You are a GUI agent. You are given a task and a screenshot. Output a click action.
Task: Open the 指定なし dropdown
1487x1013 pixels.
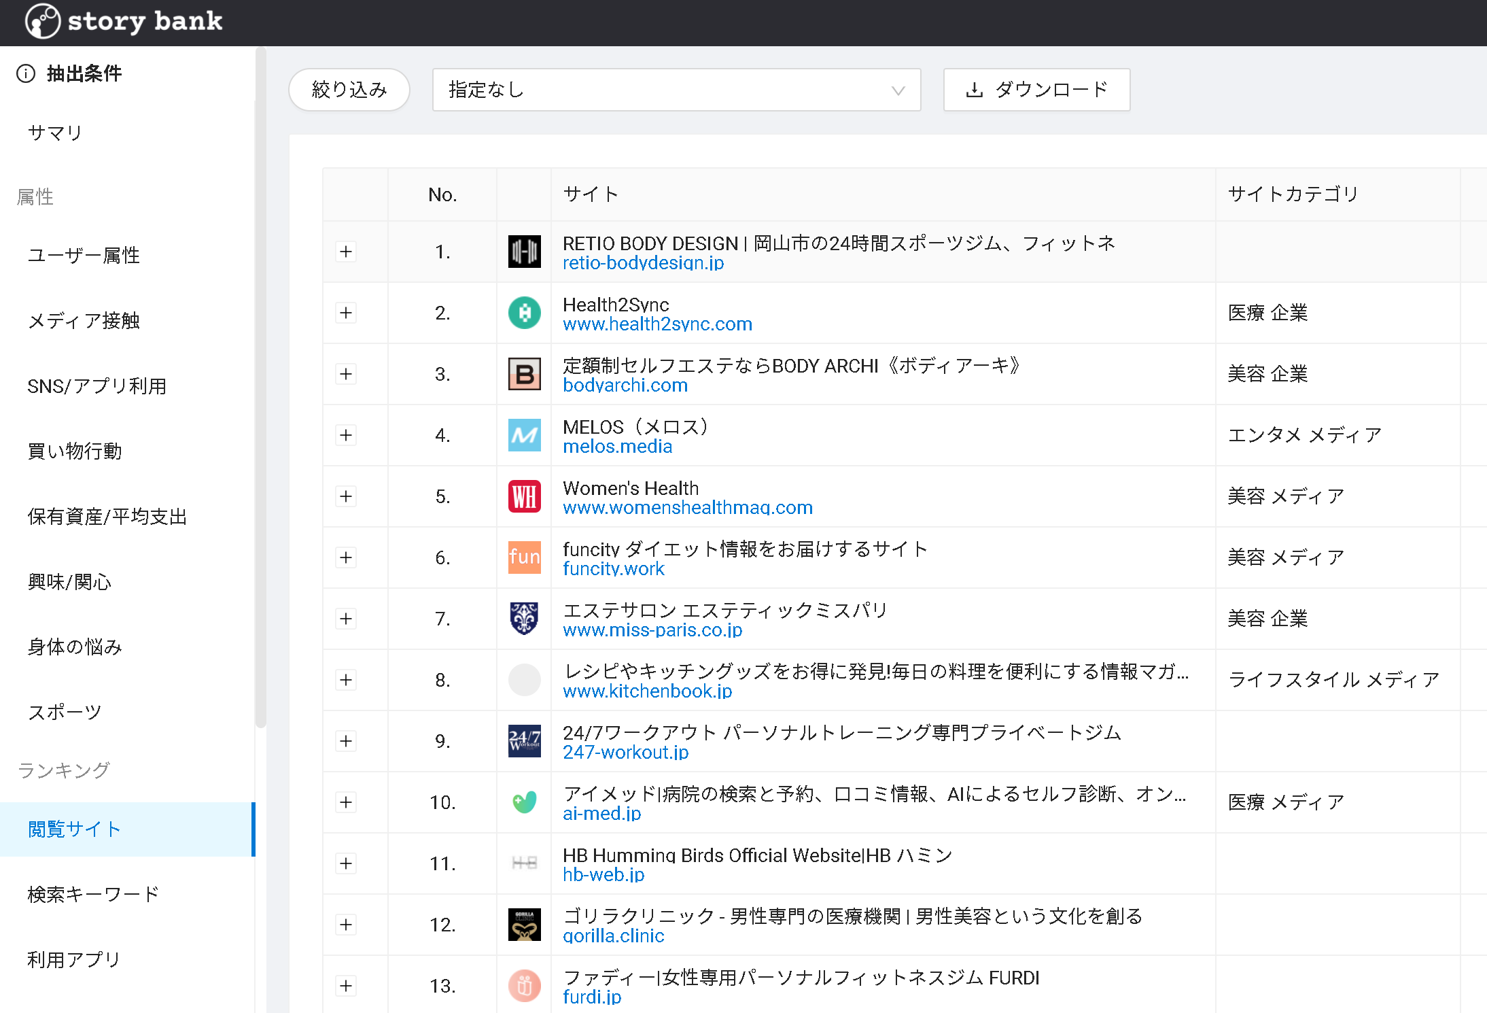pos(676,90)
